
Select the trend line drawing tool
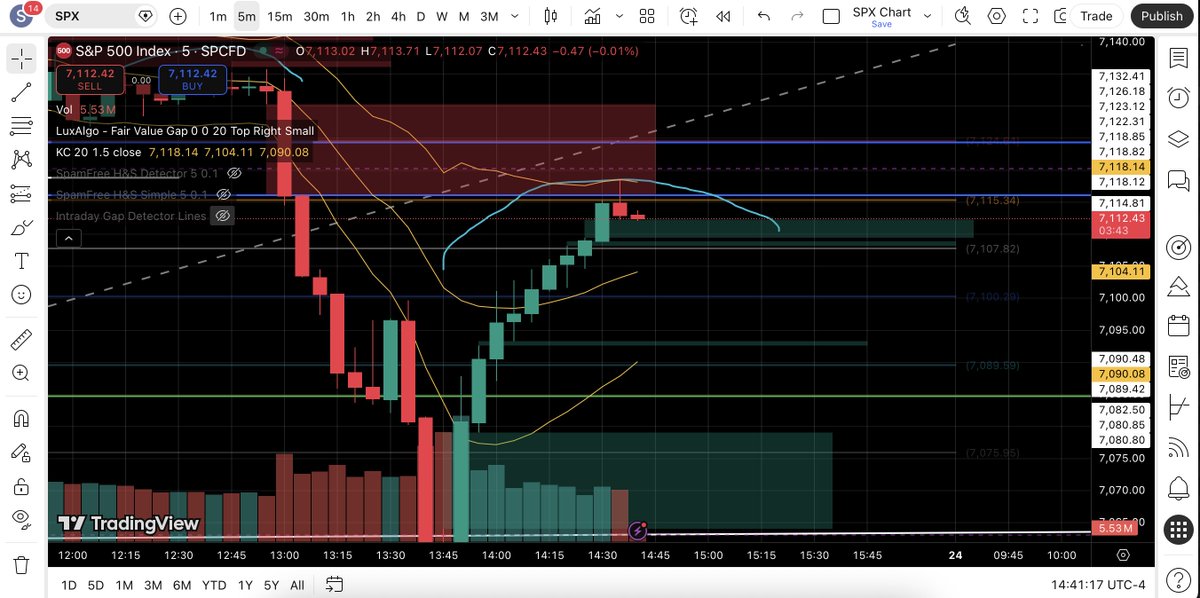(x=21, y=92)
